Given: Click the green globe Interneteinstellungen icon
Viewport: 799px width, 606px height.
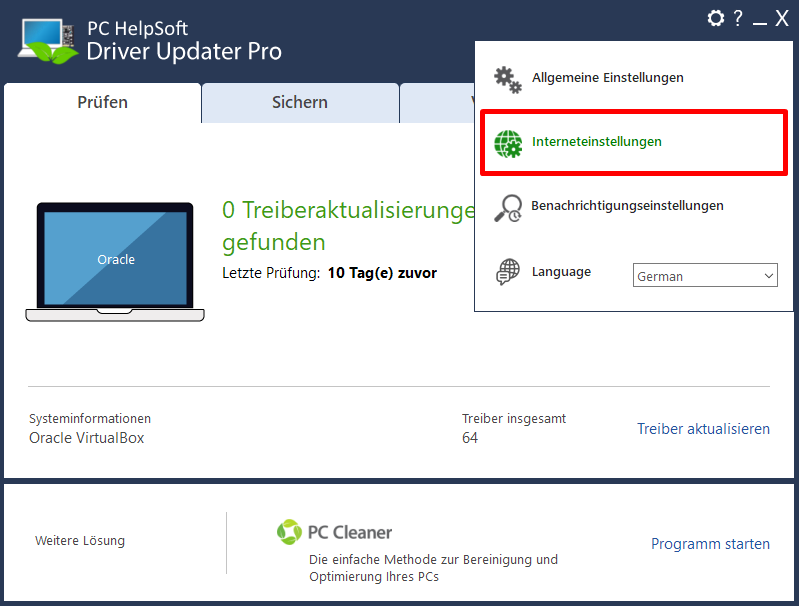Looking at the screenshot, I should click(x=508, y=144).
